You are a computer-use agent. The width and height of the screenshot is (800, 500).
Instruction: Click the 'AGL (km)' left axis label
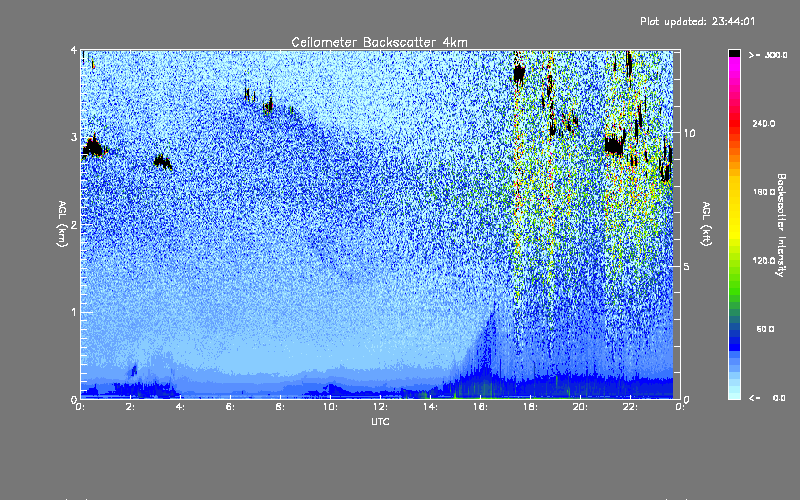(x=62, y=224)
